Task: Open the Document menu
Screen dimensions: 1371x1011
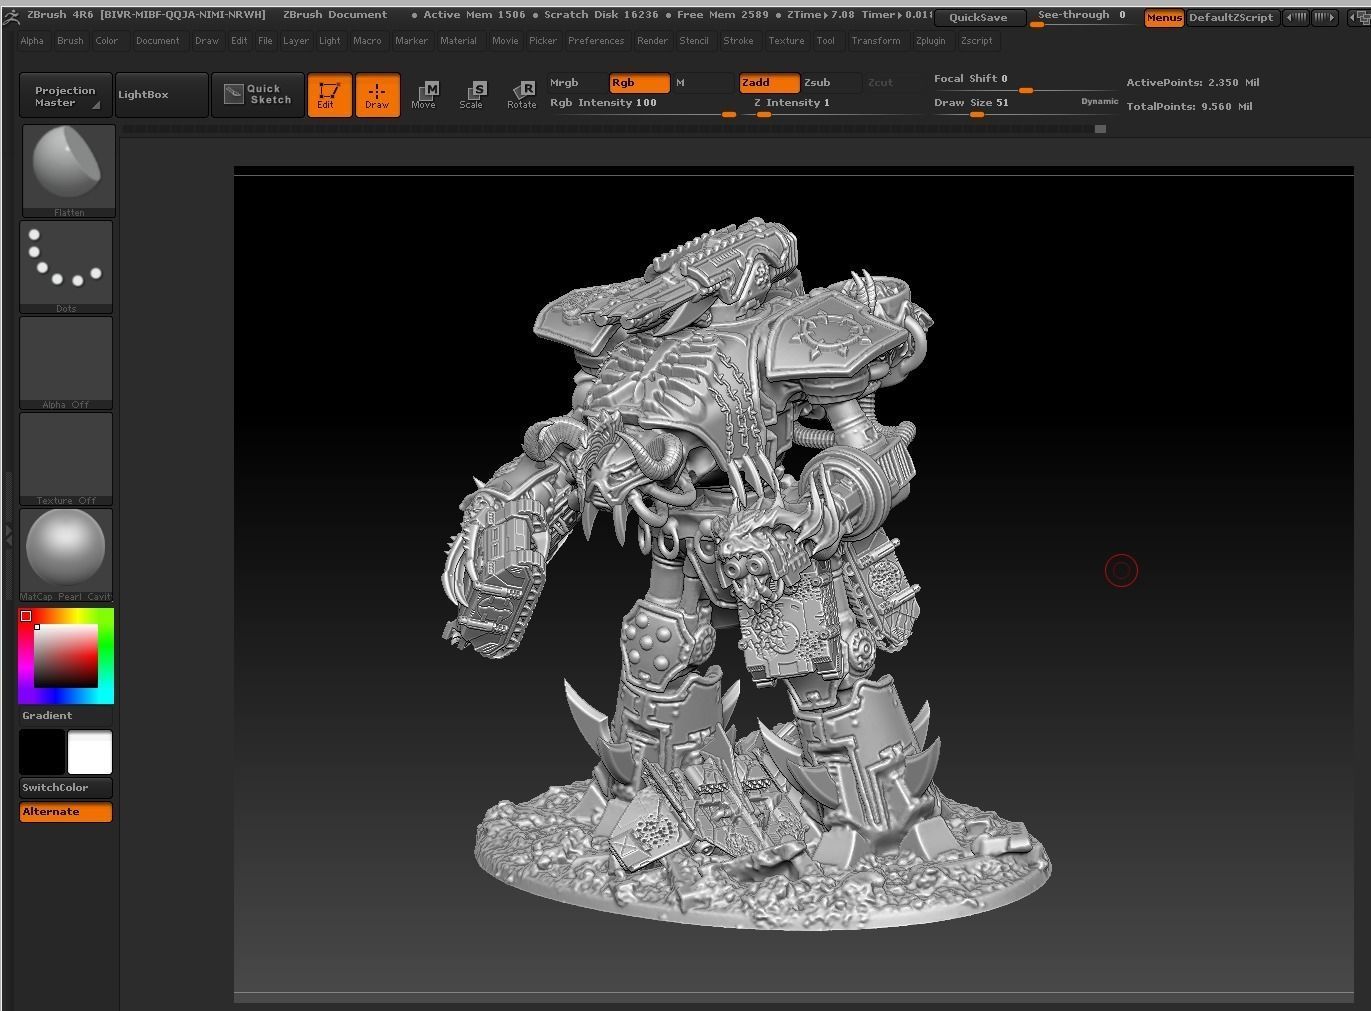Action: (158, 41)
